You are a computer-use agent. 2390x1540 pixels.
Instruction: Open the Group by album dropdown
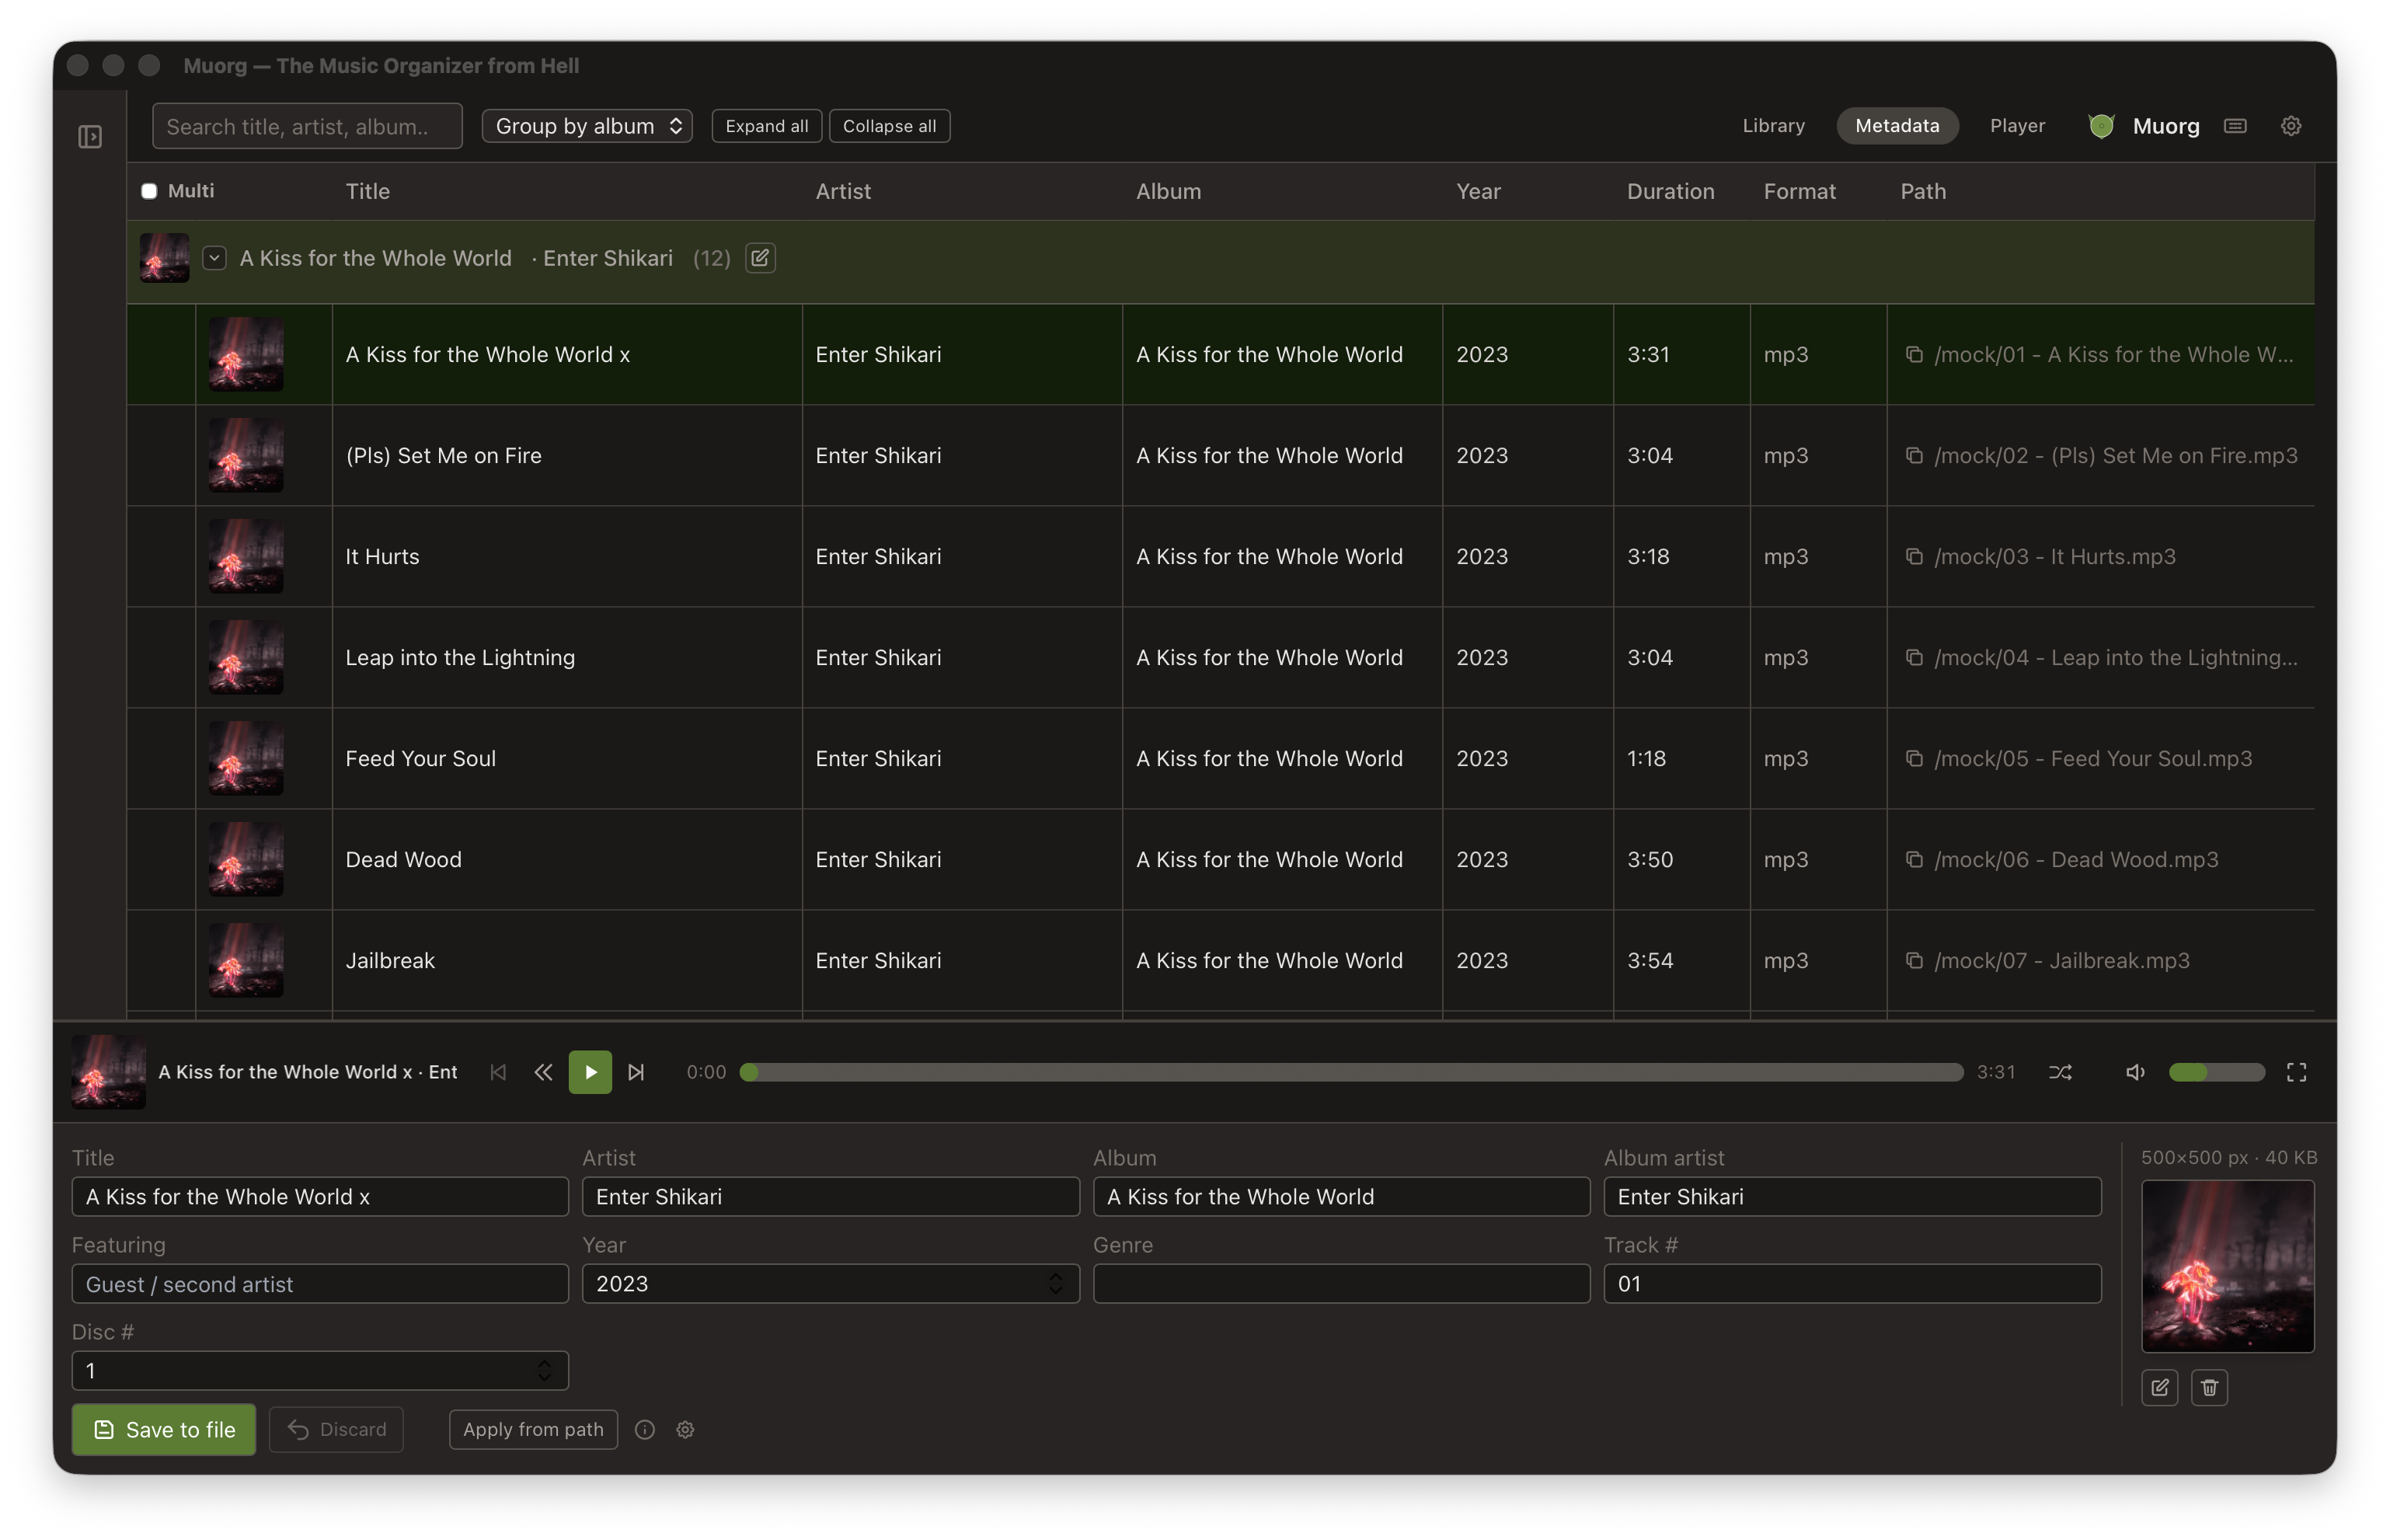coord(587,125)
